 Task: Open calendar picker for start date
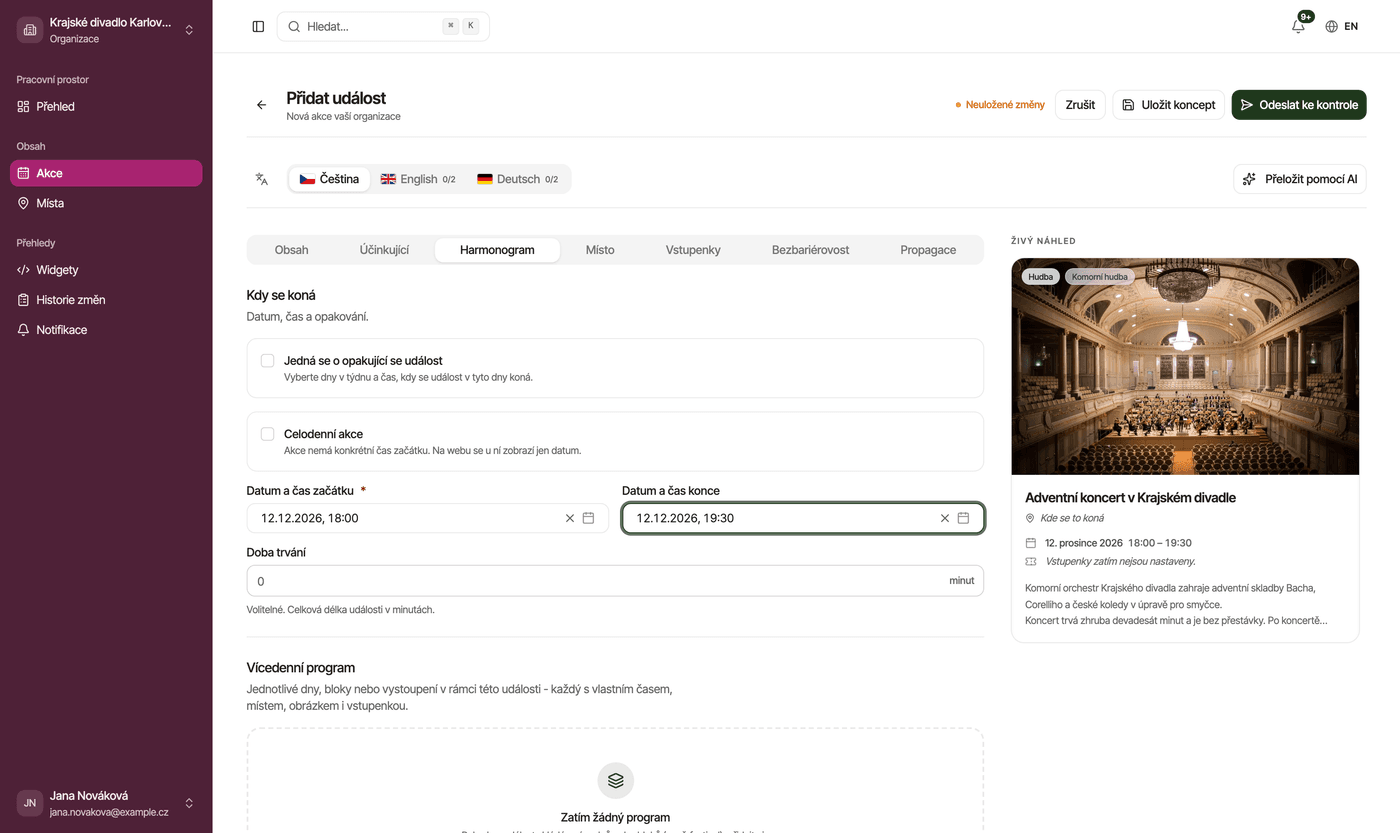(589, 518)
